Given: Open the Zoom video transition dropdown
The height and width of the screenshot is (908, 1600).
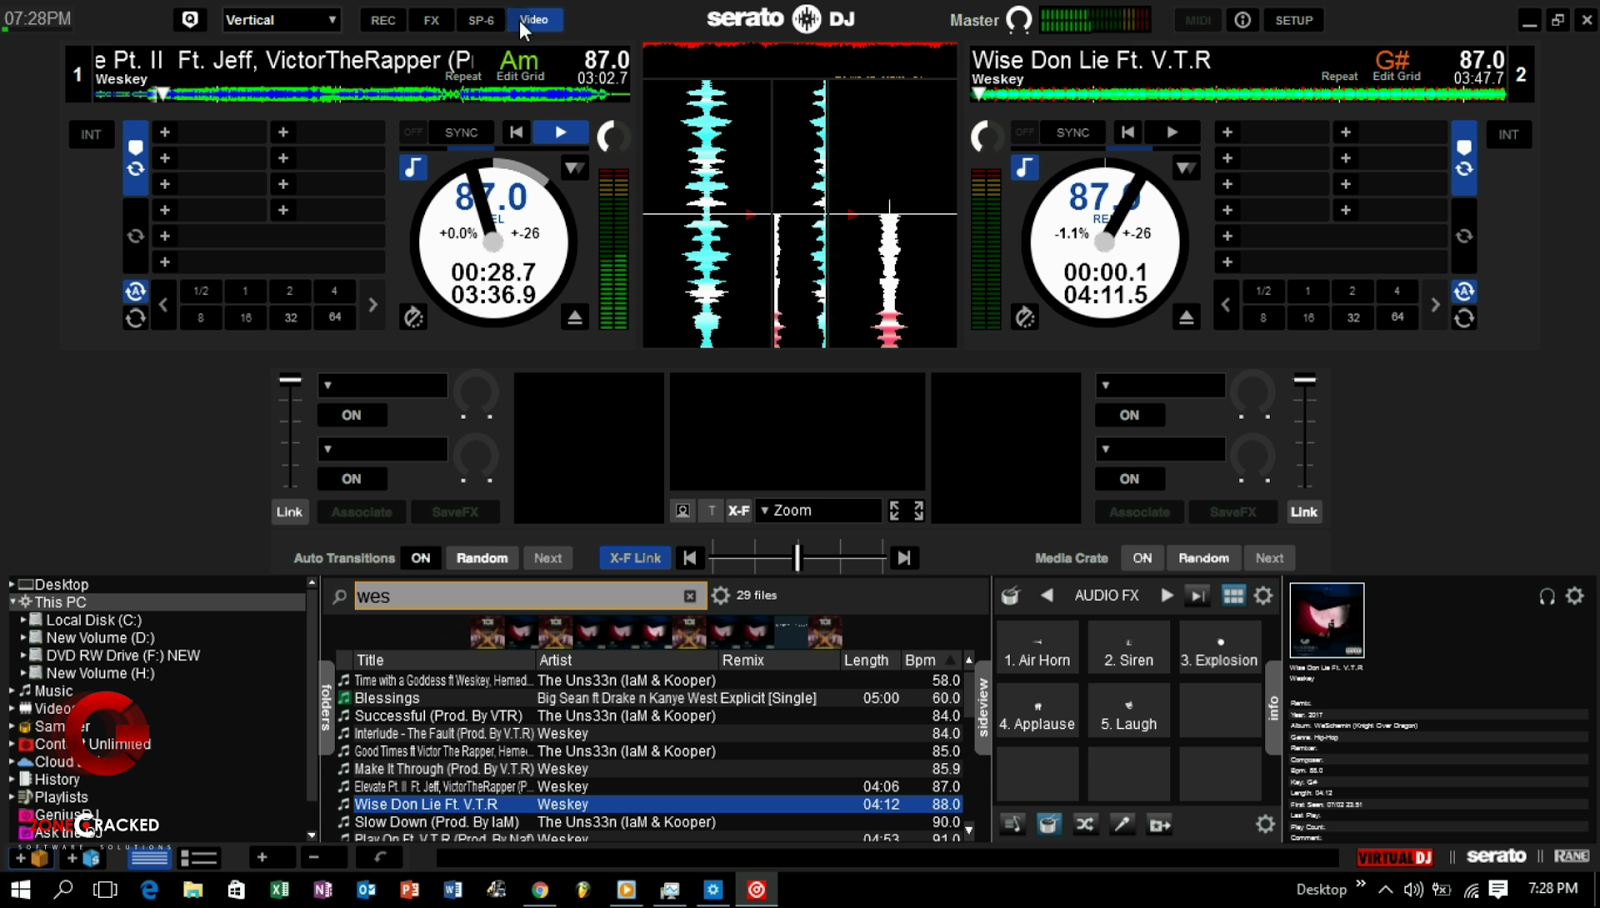Looking at the screenshot, I should pos(819,511).
